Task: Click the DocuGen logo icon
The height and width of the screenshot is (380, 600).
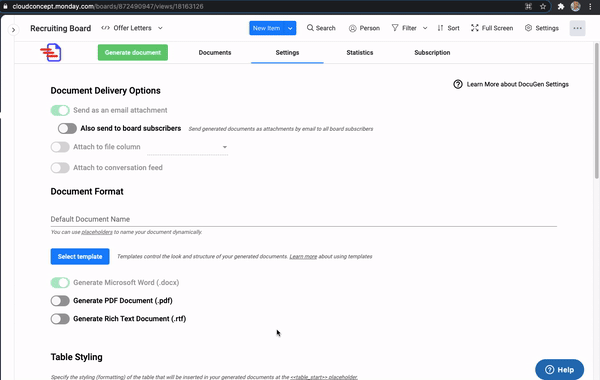Action: coord(51,52)
